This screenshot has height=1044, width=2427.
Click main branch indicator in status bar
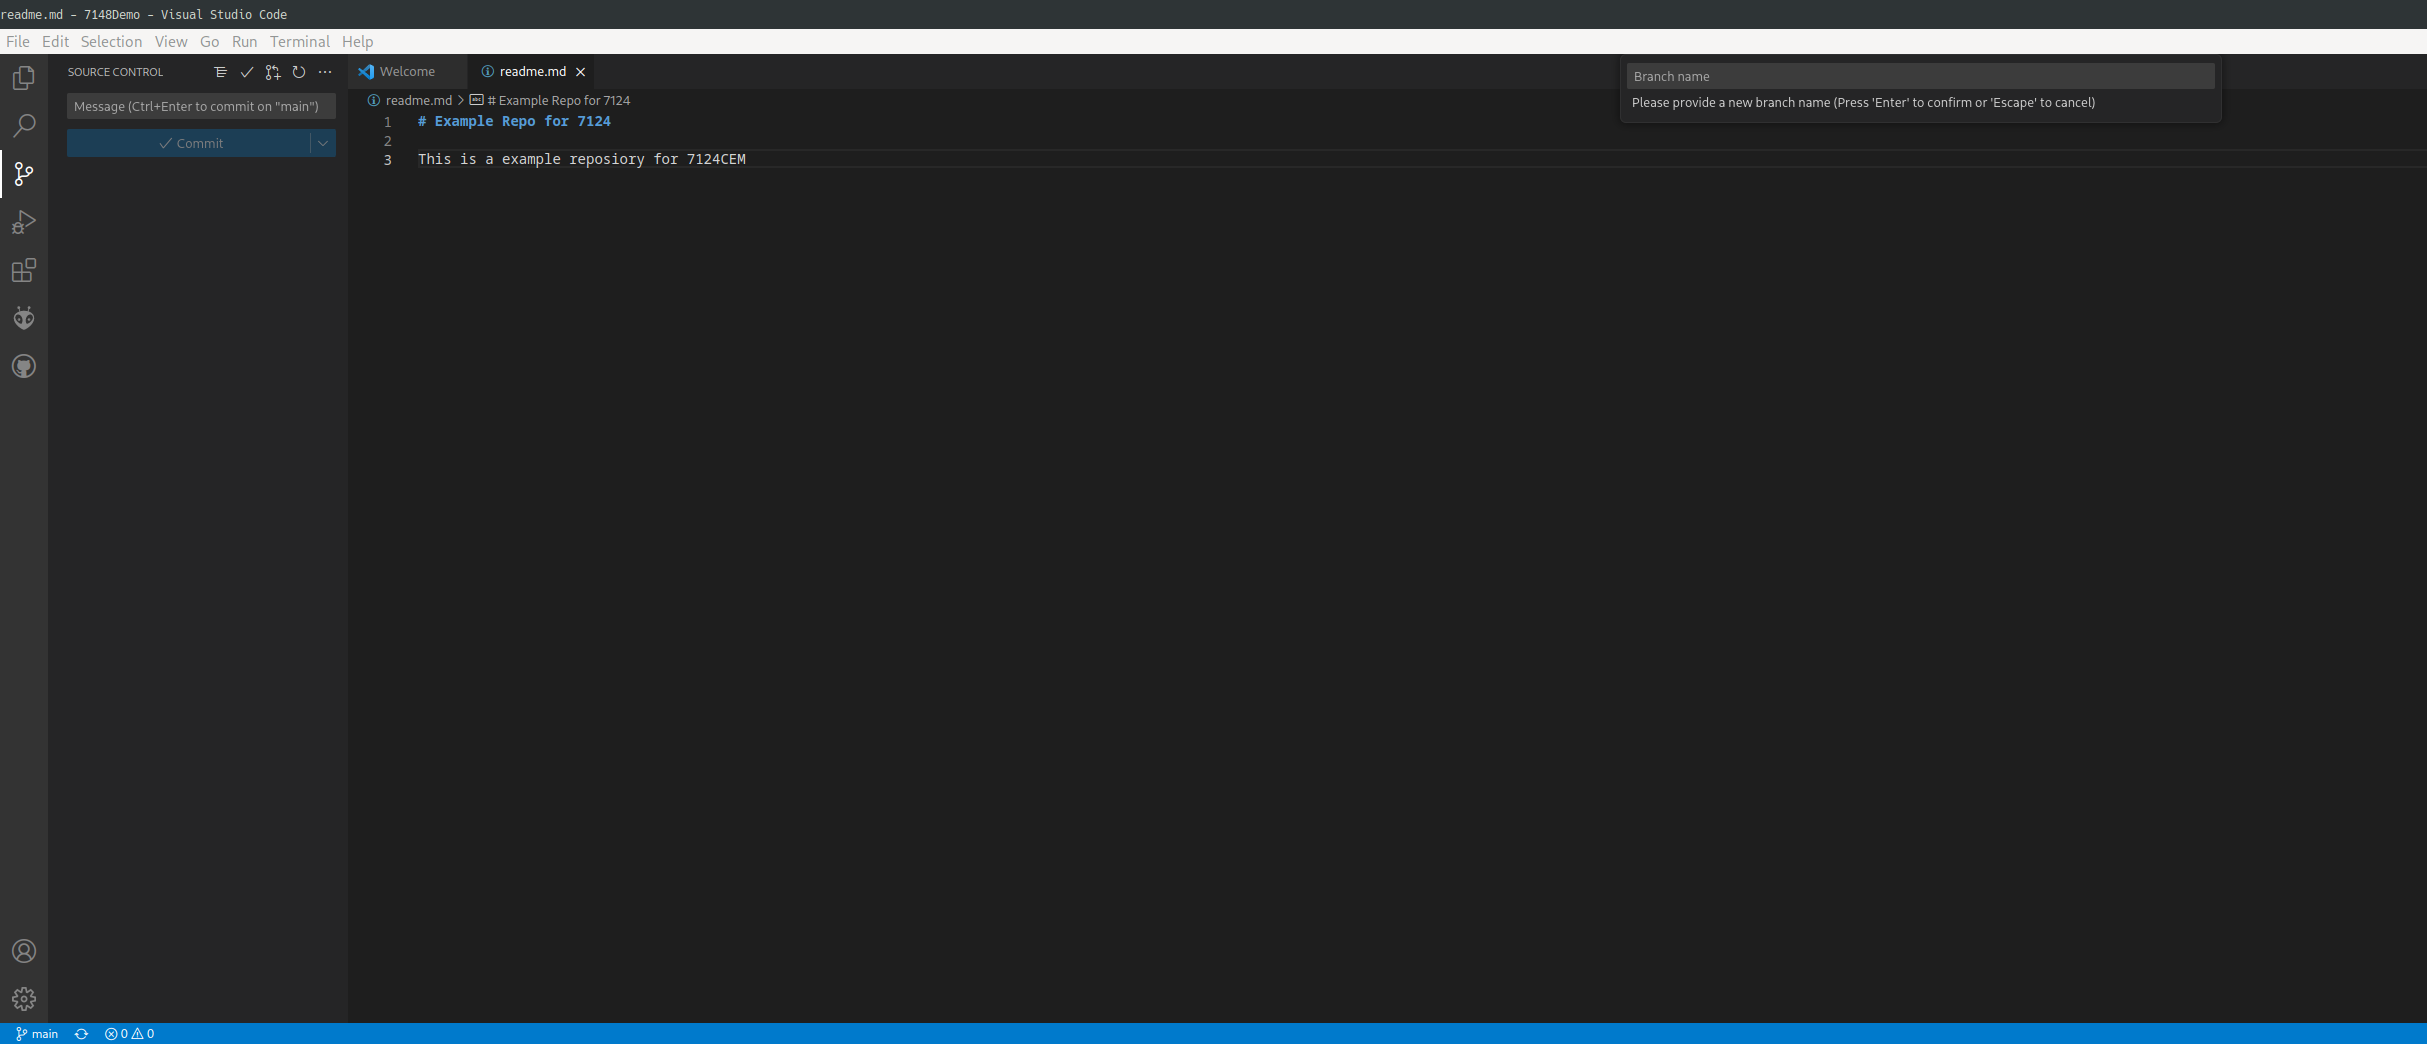tap(36, 1034)
